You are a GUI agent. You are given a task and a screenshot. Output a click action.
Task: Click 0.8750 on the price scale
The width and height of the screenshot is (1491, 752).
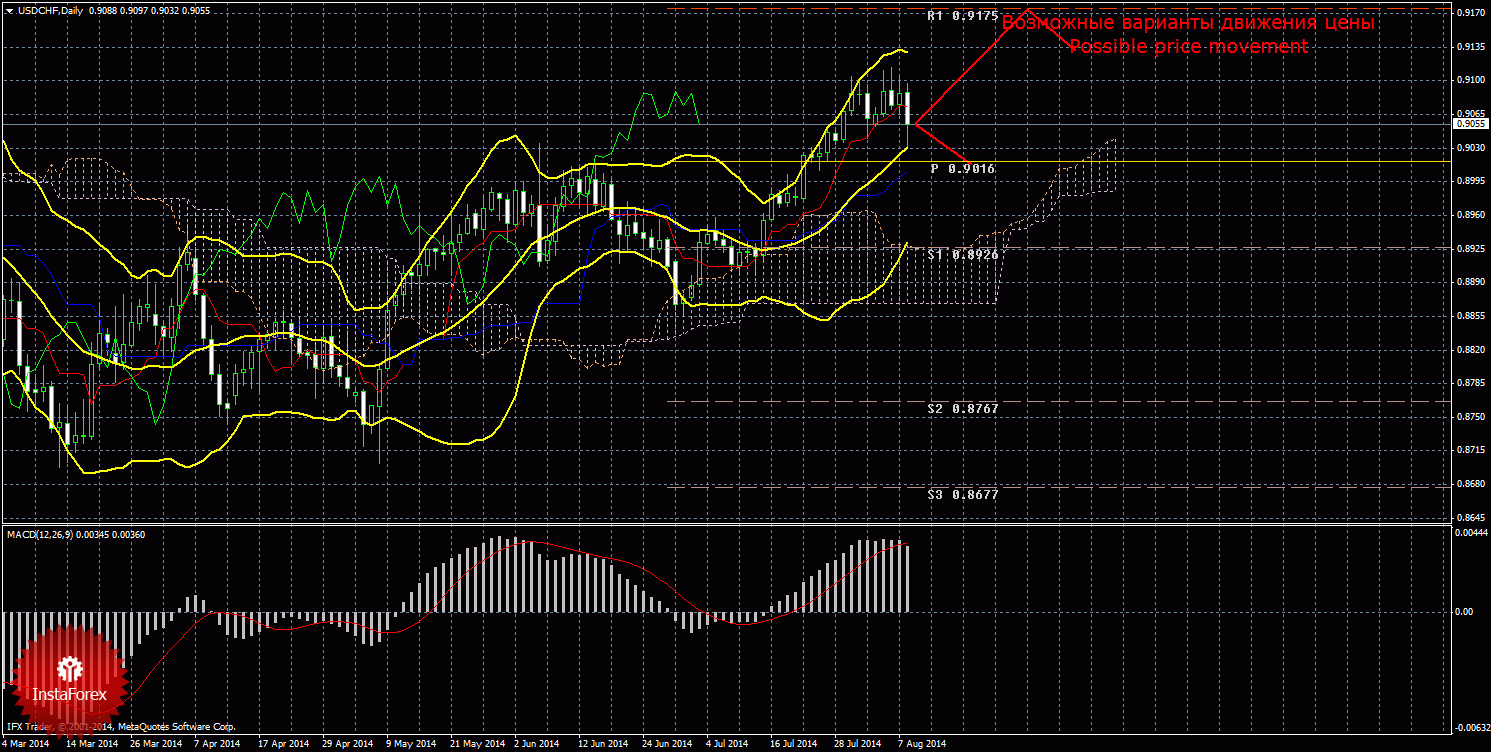[x=1469, y=417]
